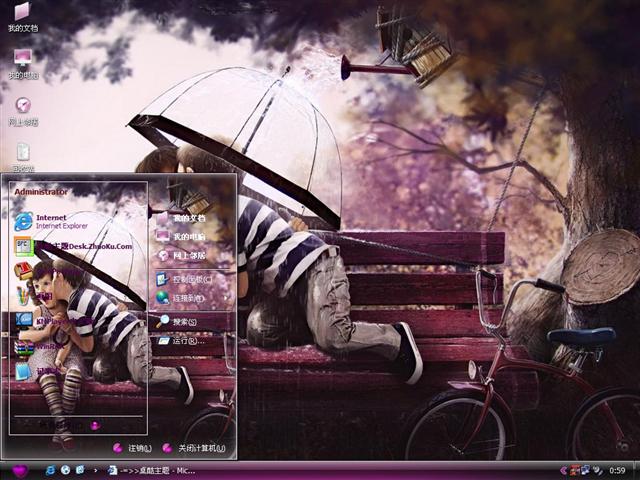Screen dimensions: 640x480
Task: Expand All Programs via the purple arrow
Action: point(95,426)
